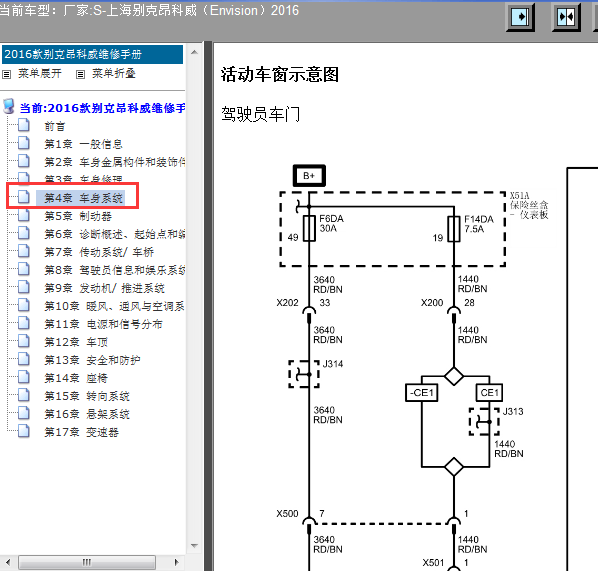Select the root manual computer icon
Screen dimensions: 598x571
coord(9,107)
